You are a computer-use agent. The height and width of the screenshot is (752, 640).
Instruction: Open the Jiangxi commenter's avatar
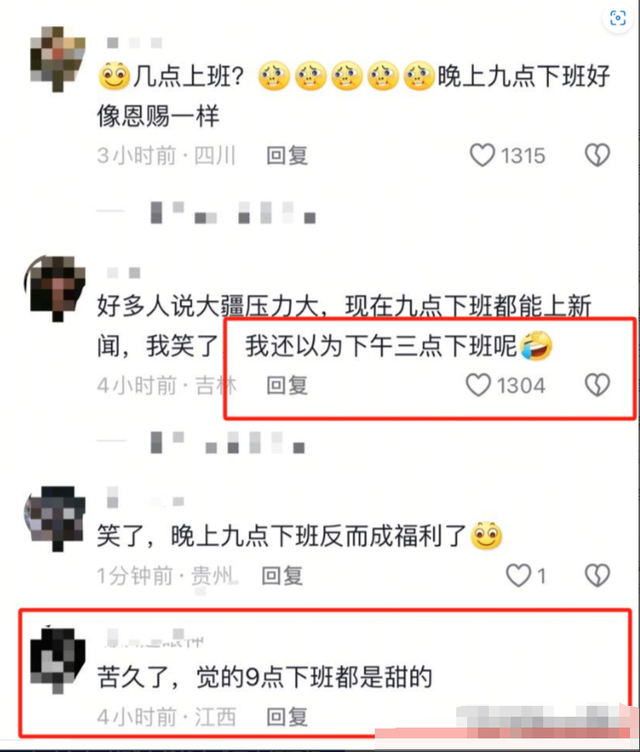click(x=58, y=659)
